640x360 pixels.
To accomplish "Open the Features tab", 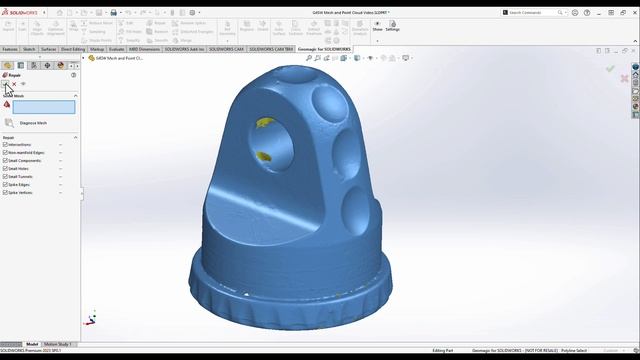I will 10,49.
